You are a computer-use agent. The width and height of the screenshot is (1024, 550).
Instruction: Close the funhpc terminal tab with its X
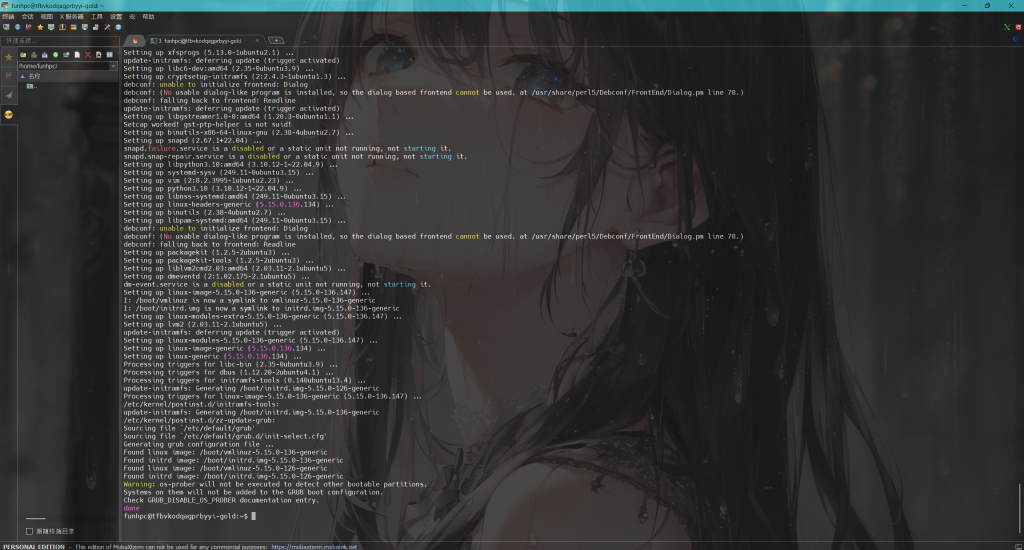[257, 40]
